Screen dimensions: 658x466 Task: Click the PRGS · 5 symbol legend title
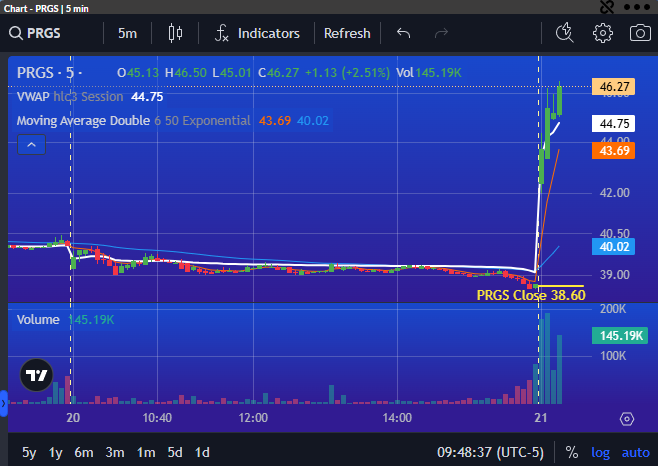point(50,73)
